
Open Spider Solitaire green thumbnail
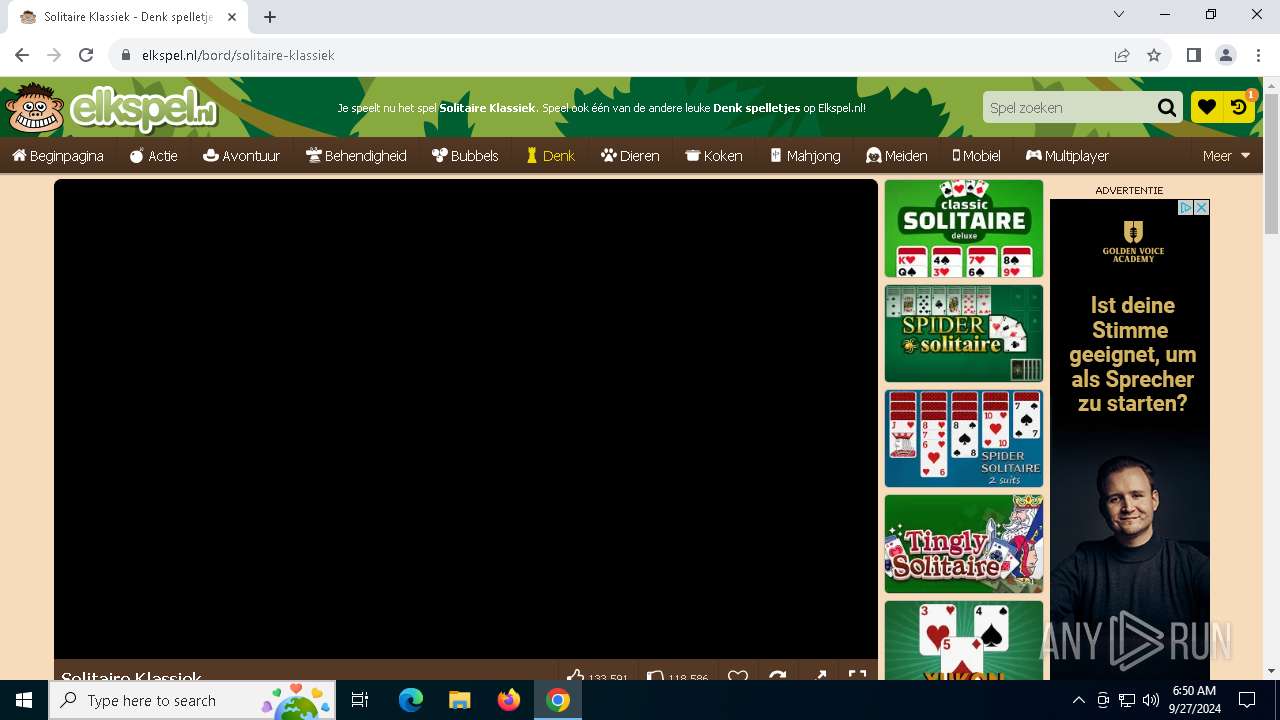(964, 333)
